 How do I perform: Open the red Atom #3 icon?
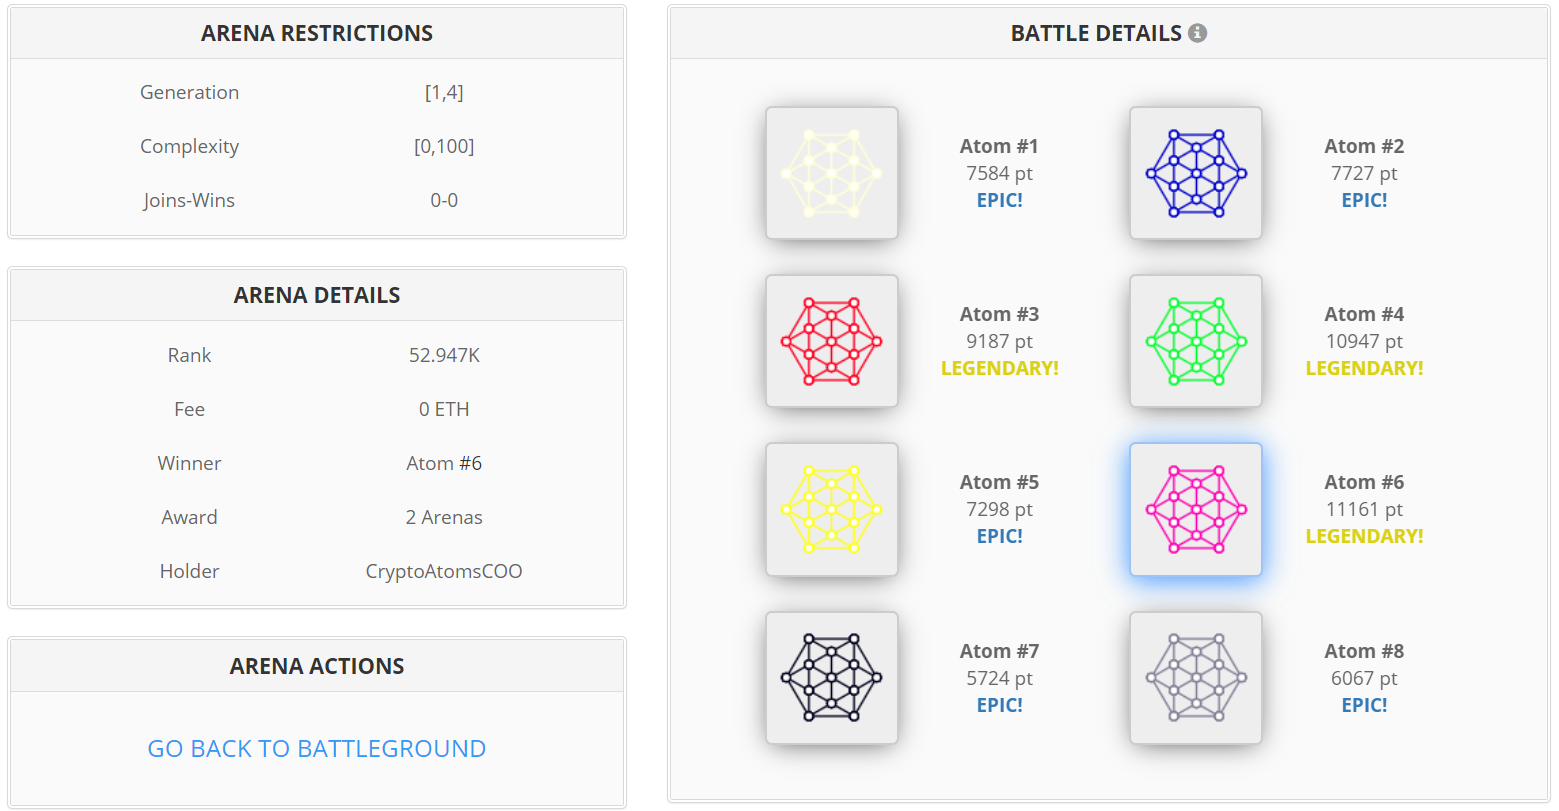[x=832, y=341]
